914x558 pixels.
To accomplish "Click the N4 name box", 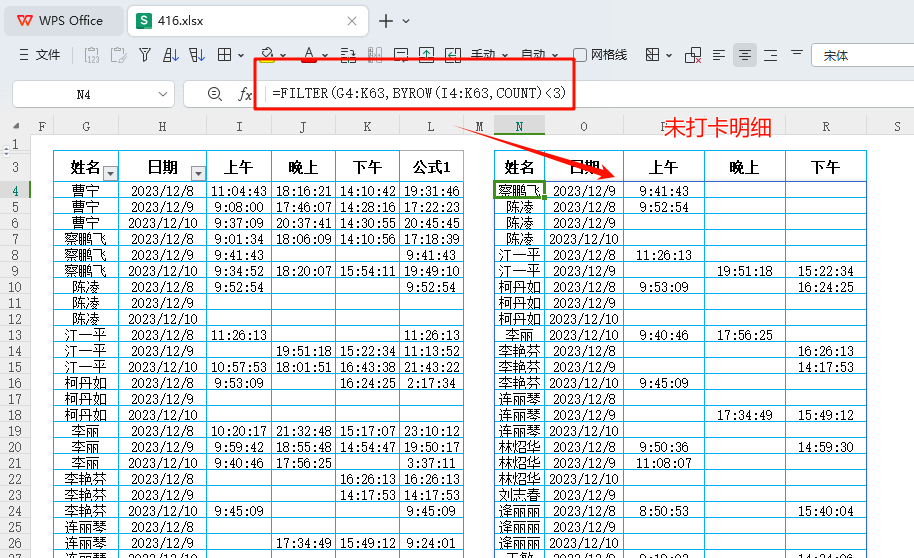I will (x=83, y=94).
